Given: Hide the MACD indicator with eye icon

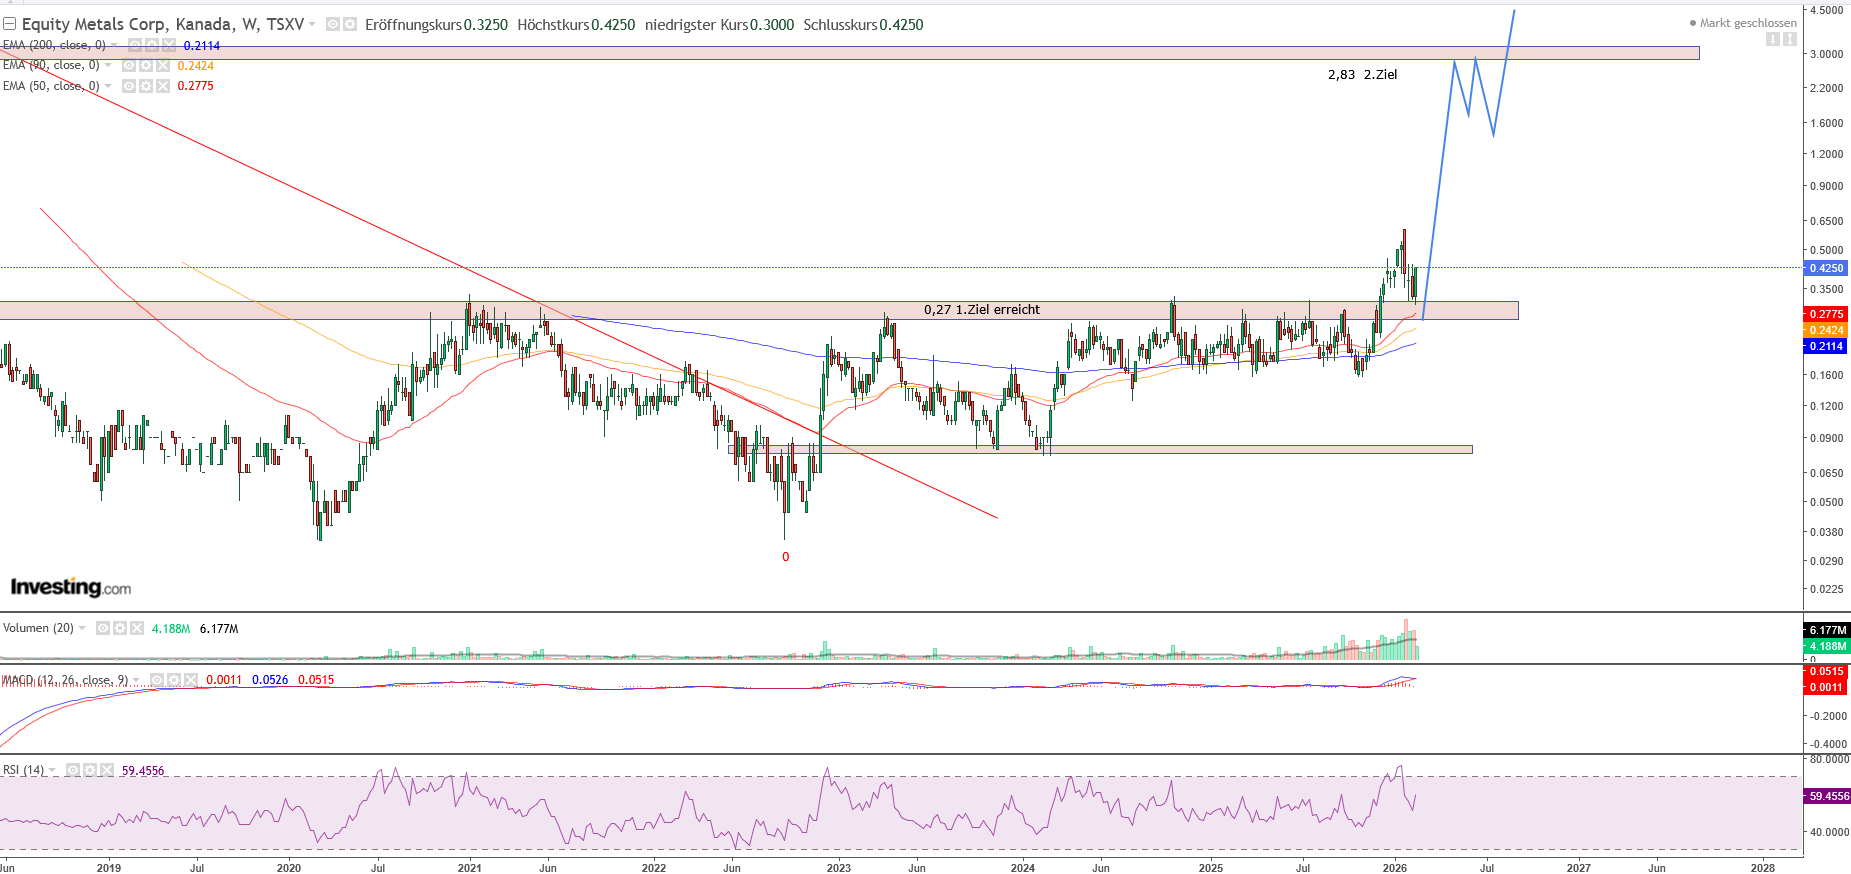Looking at the screenshot, I should 157,680.
